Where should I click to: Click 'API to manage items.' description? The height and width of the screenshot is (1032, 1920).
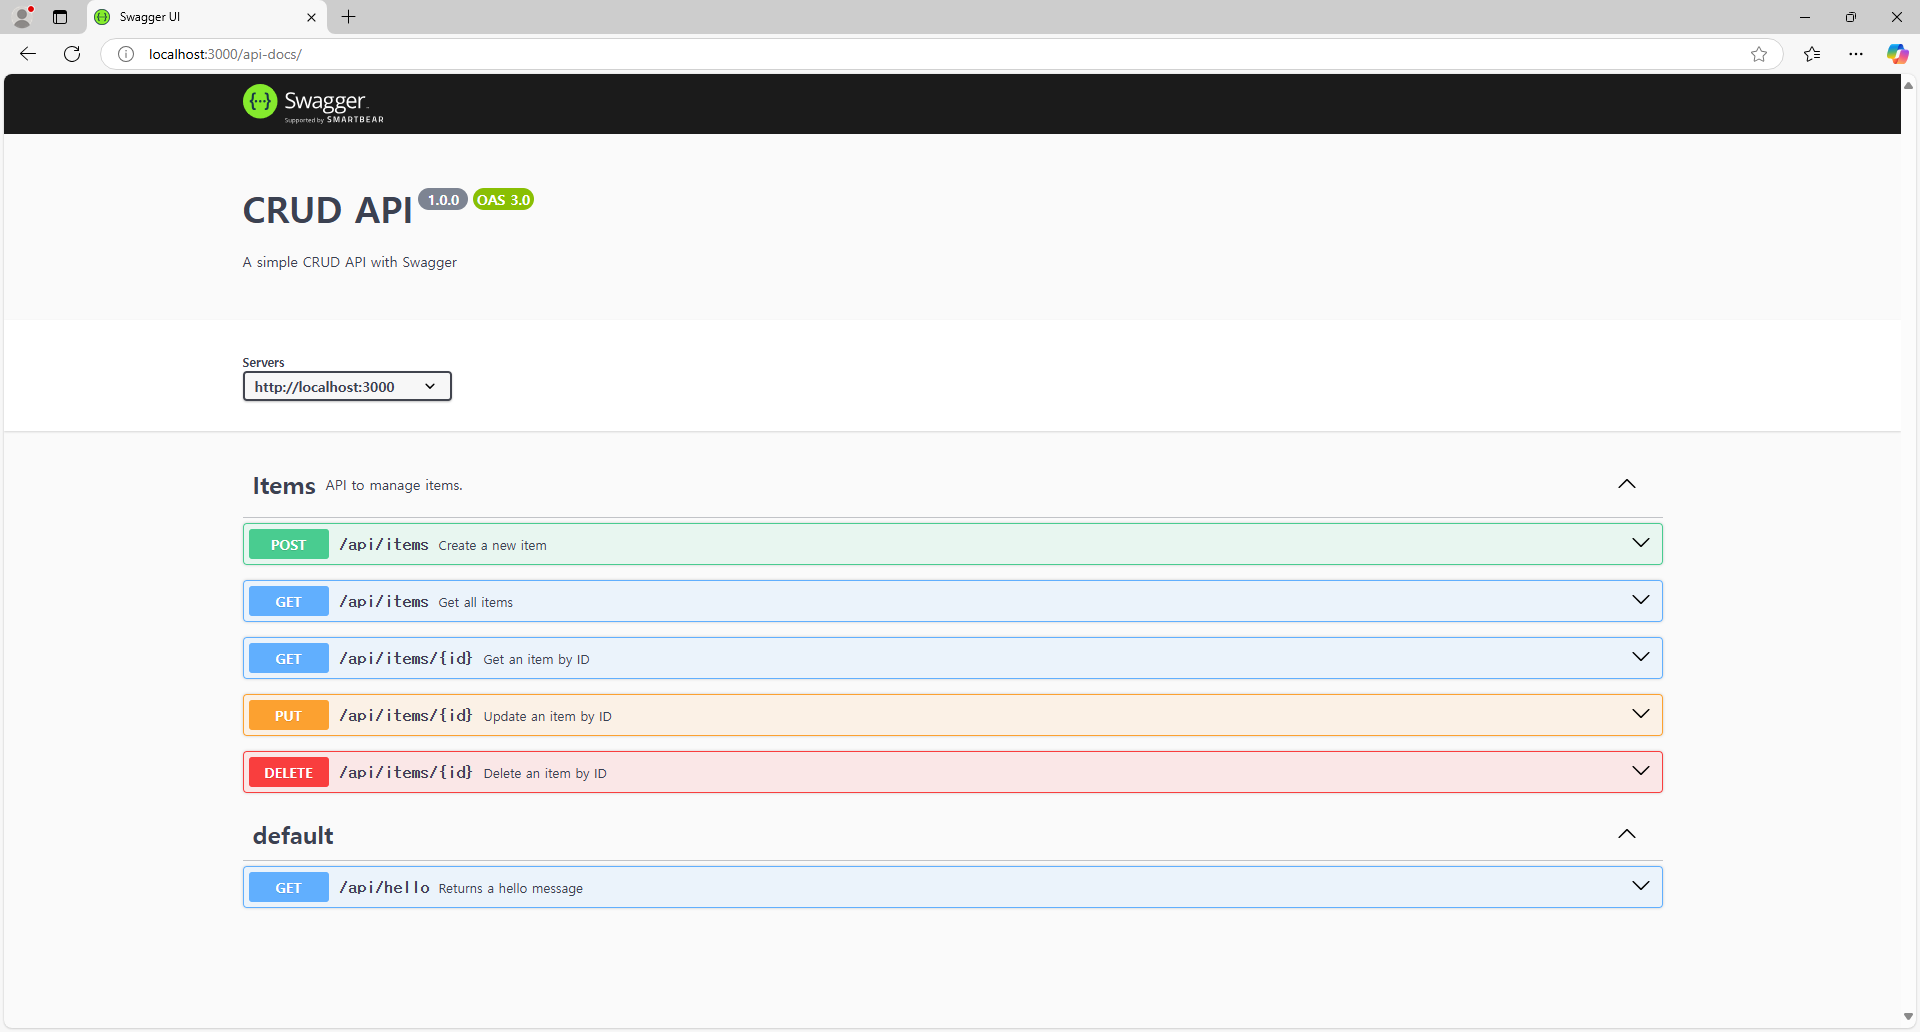pyautogui.click(x=394, y=486)
